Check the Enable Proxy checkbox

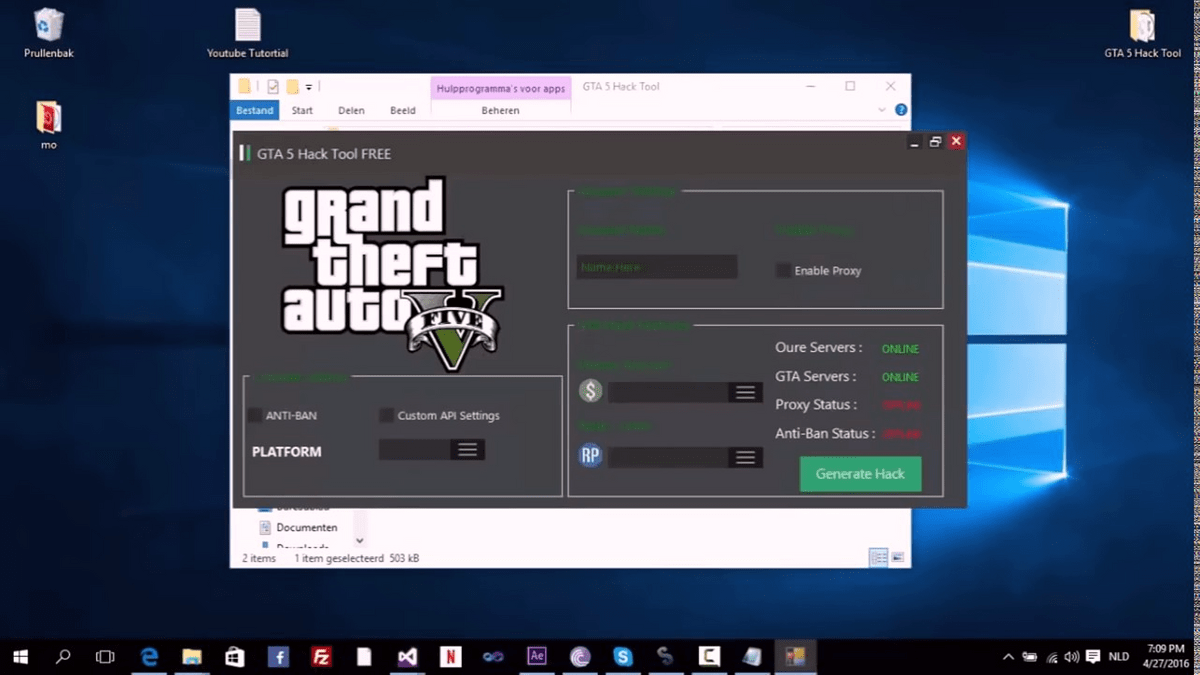(783, 270)
